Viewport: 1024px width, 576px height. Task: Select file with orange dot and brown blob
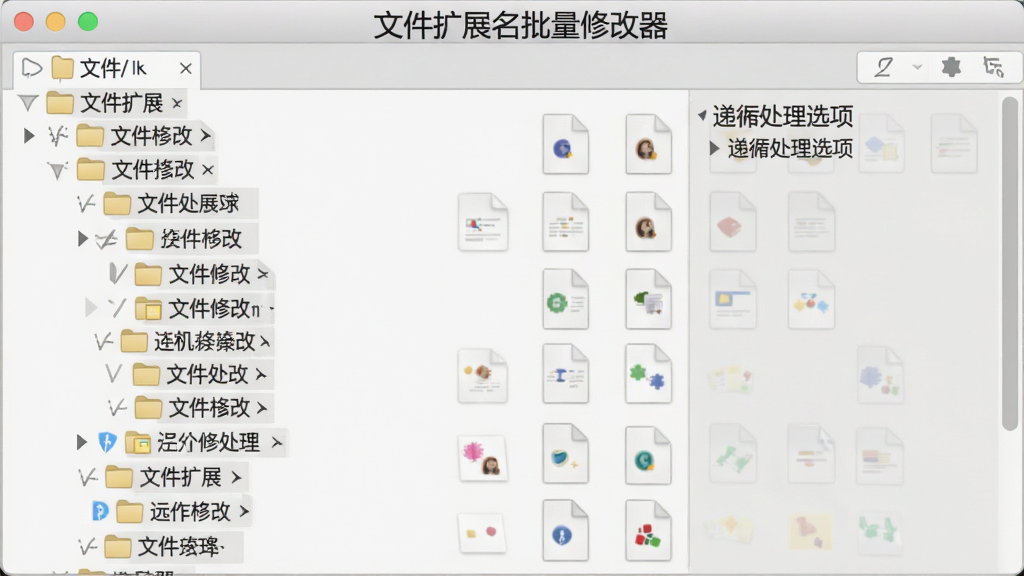(x=483, y=376)
